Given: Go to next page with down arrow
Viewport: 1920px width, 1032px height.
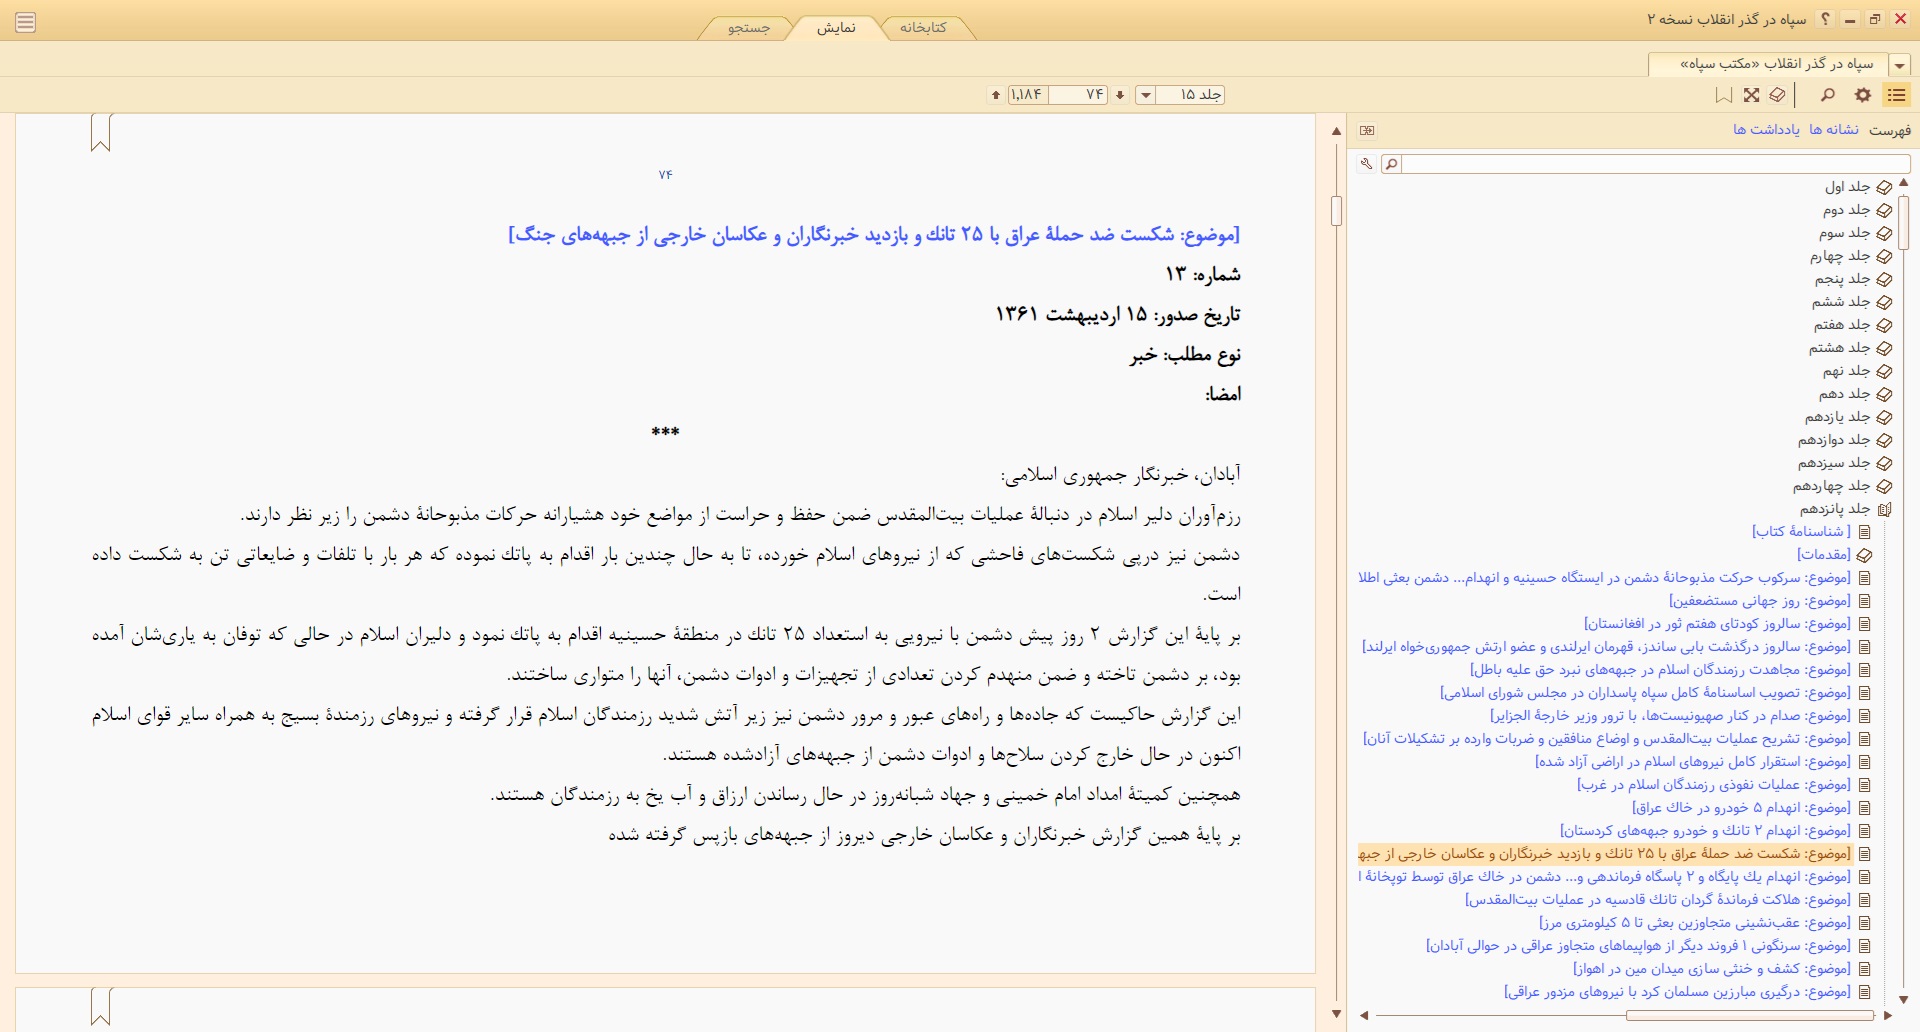Looking at the screenshot, I should pyautogui.click(x=1120, y=95).
